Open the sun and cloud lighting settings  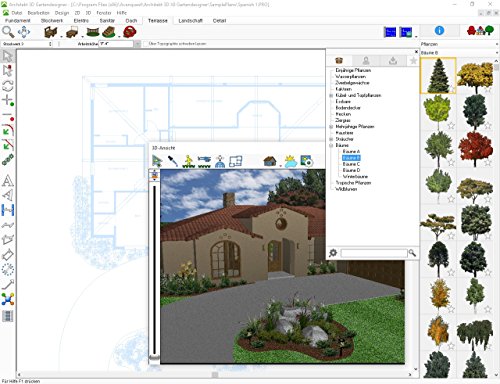pyautogui.click(x=290, y=161)
